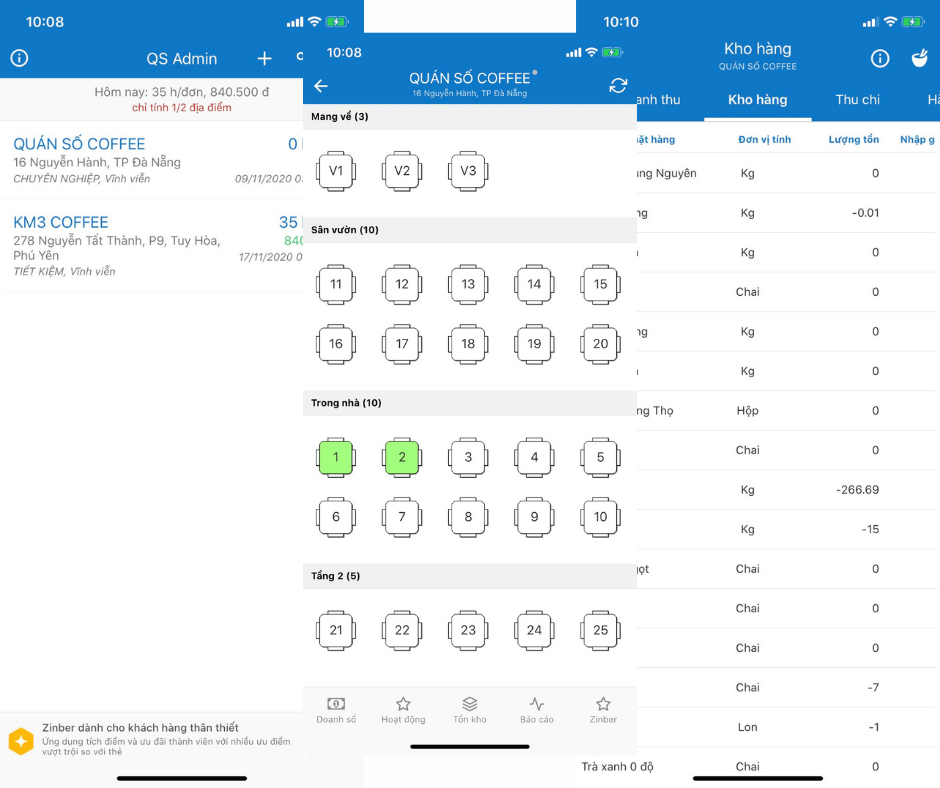Open occupied green table 2

(x=402, y=457)
